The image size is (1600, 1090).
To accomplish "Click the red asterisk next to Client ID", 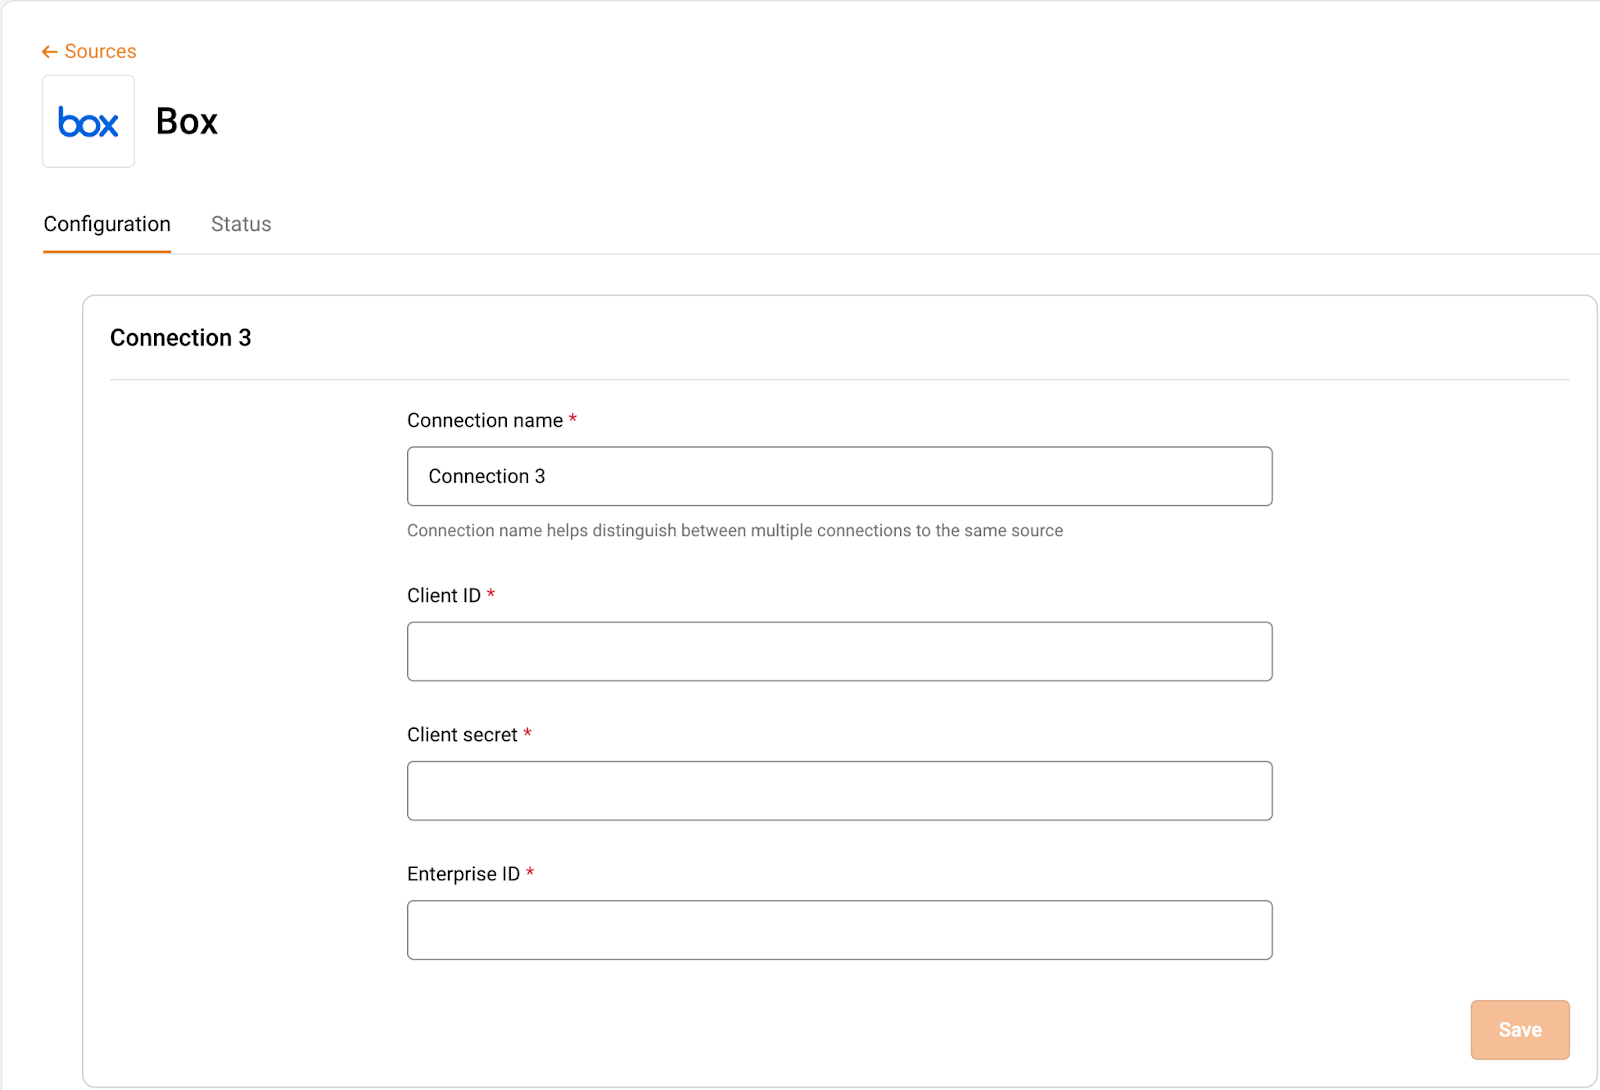I will 491,594.
